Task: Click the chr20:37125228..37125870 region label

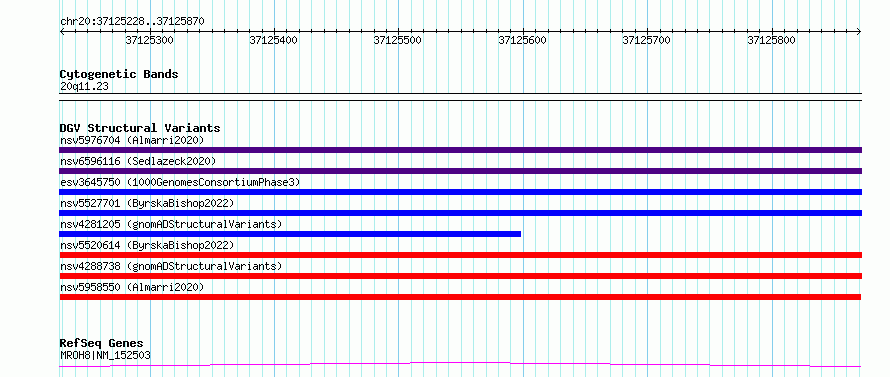Action: (x=132, y=21)
